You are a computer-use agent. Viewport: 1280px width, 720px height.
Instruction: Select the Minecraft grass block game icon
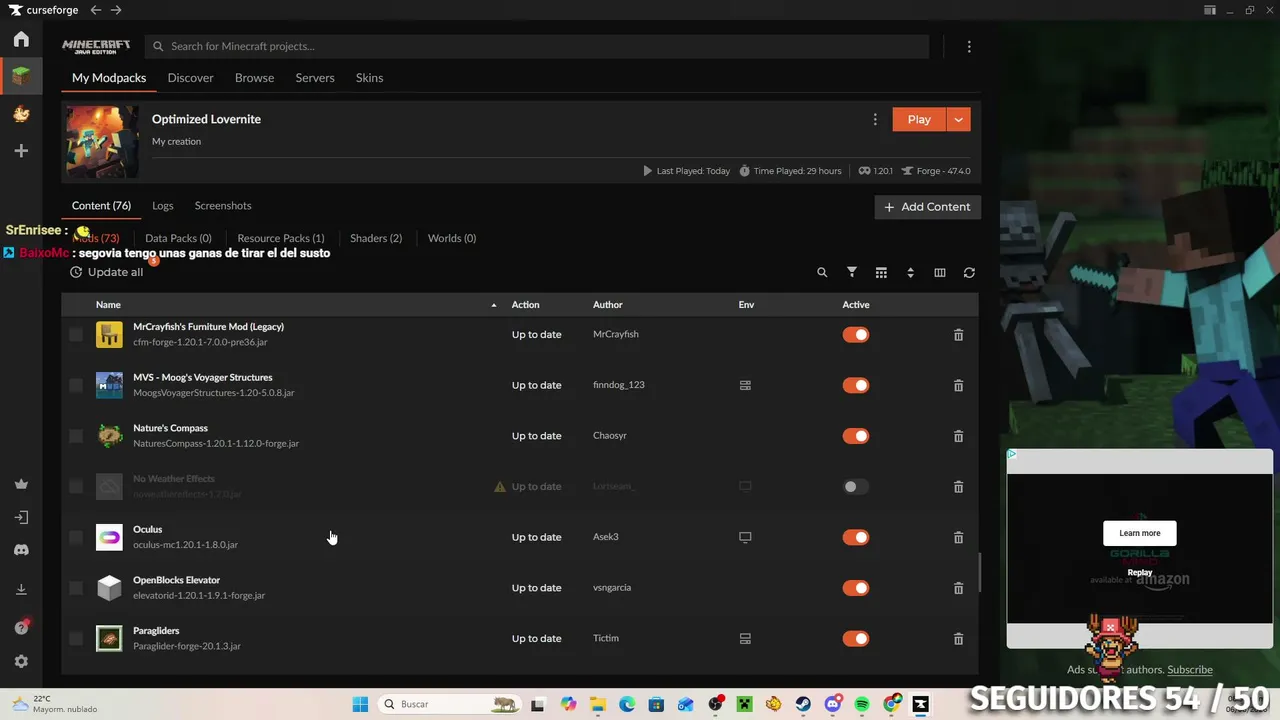[21, 76]
